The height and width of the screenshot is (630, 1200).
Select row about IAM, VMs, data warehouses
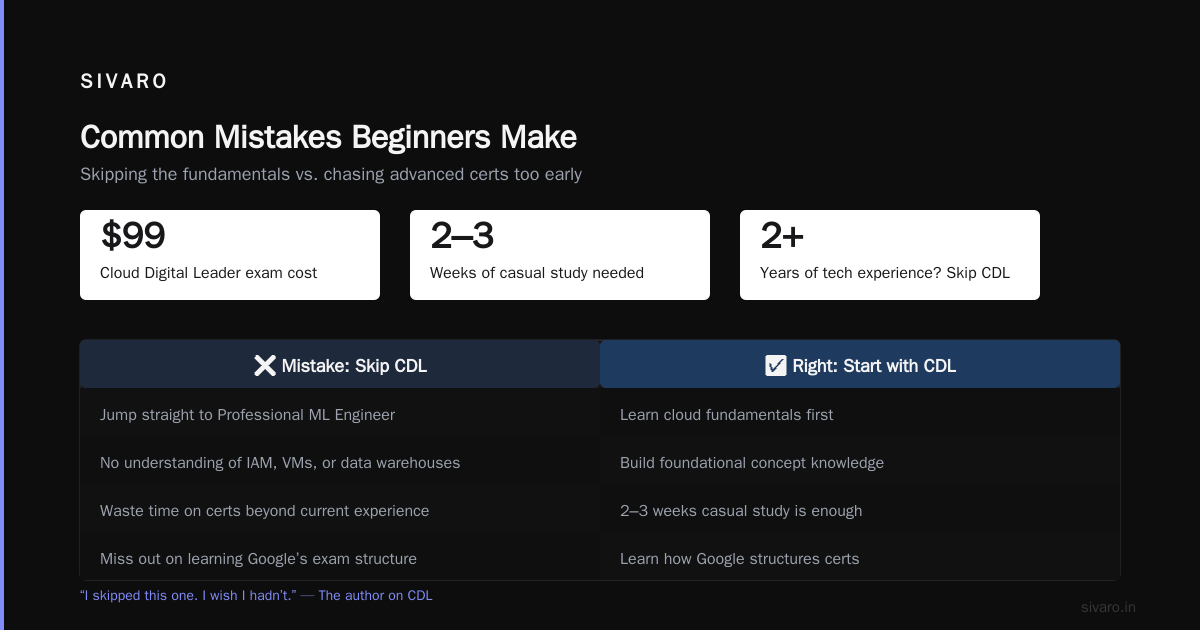pos(340,462)
